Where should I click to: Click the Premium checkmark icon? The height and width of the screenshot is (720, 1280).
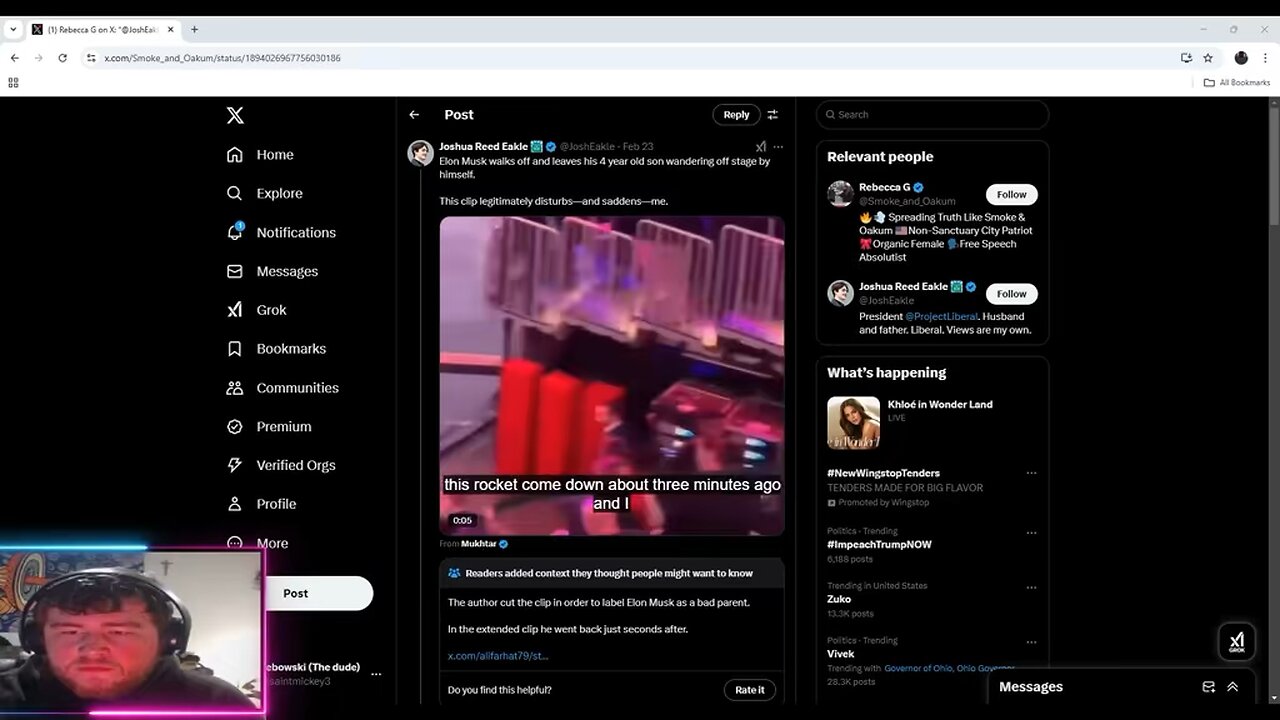(x=235, y=426)
